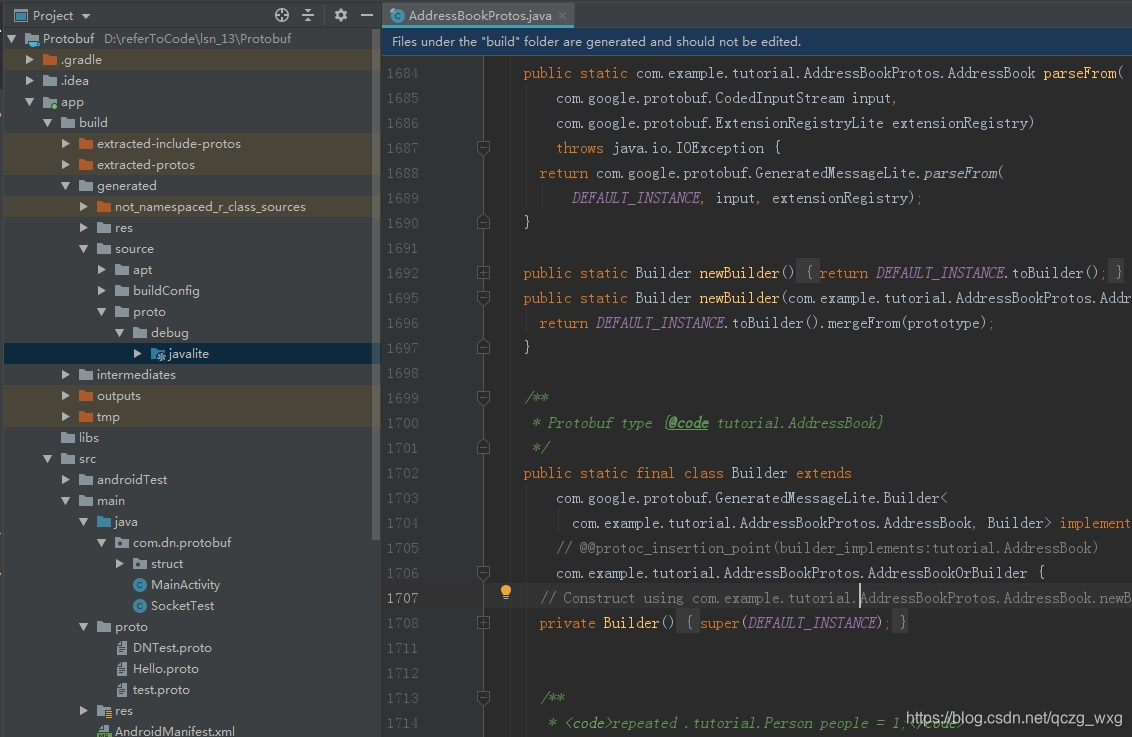Expand the struct package
Viewport: 1132px width, 737px height.
coord(120,563)
